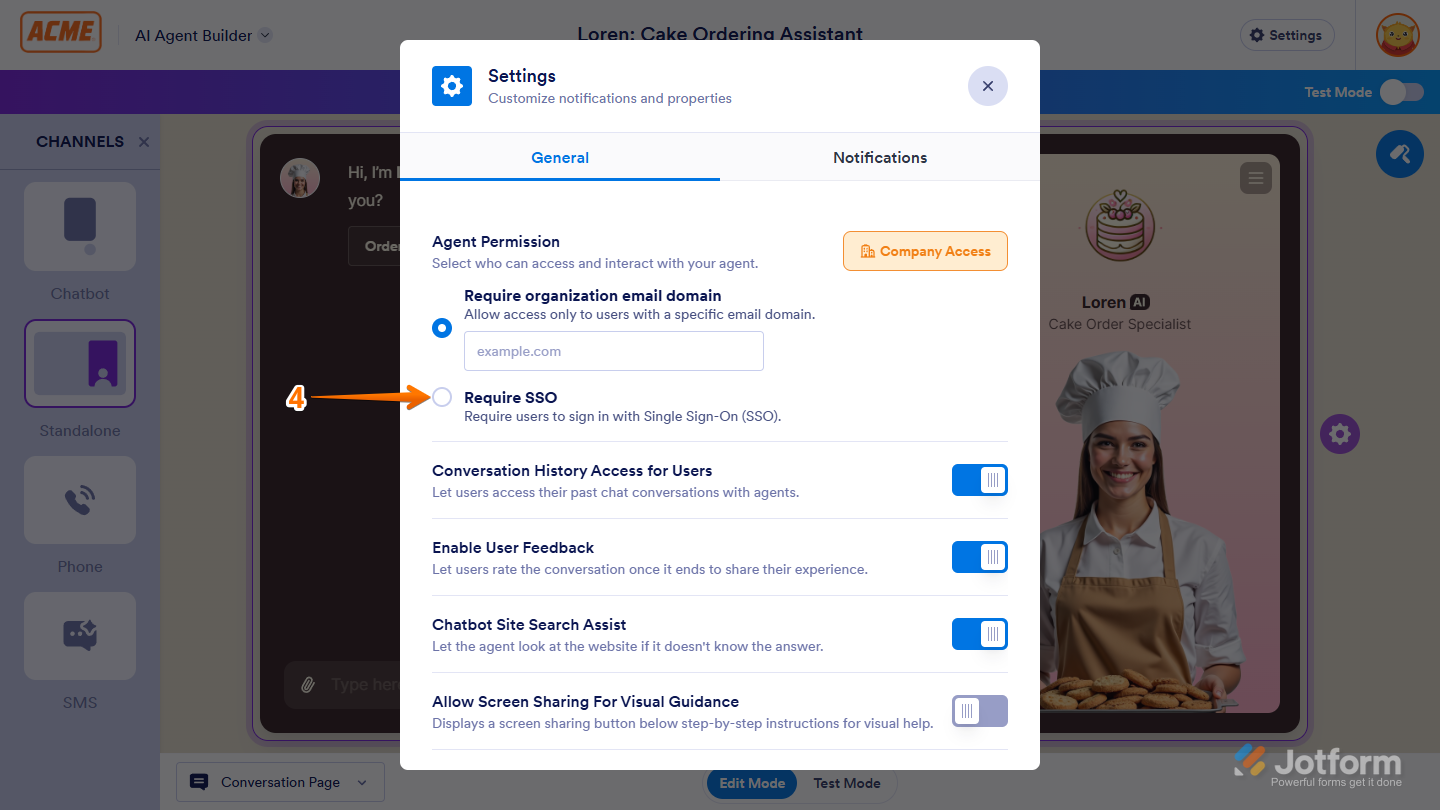Viewport: 1440px width, 810px height.
Task: Select the Require SSO radio button
Action: [x=442, y=397]
